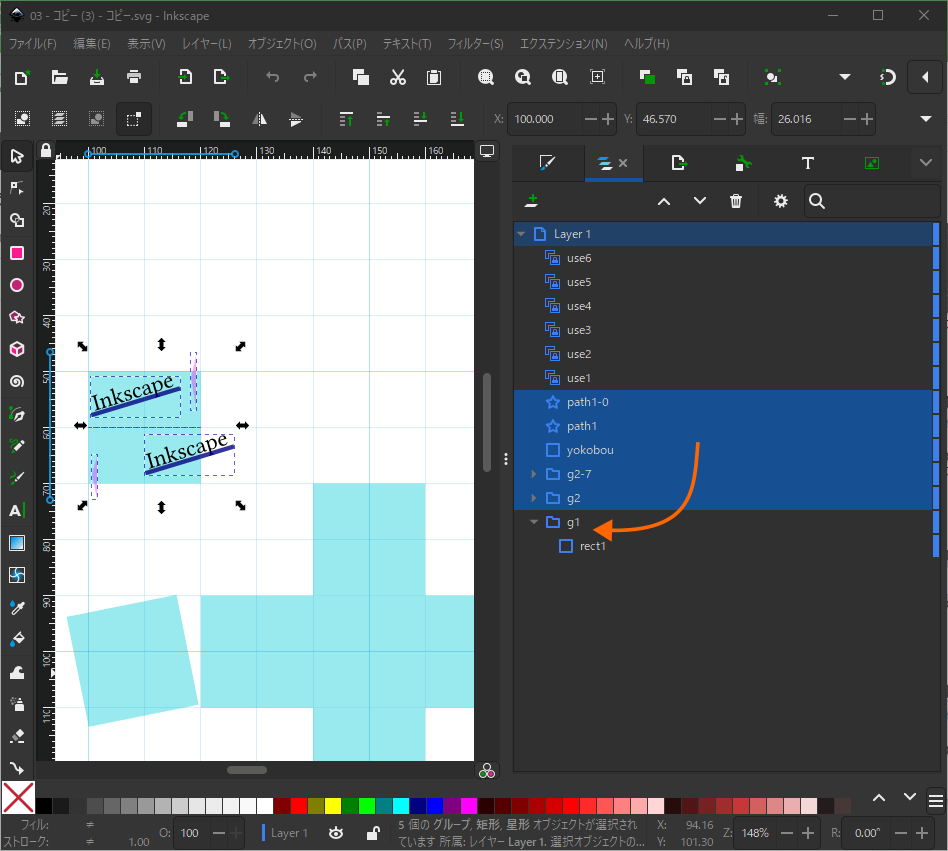This screenshot has height=851, width=948.
Task: Select the Spray tool
Action: 17,704
